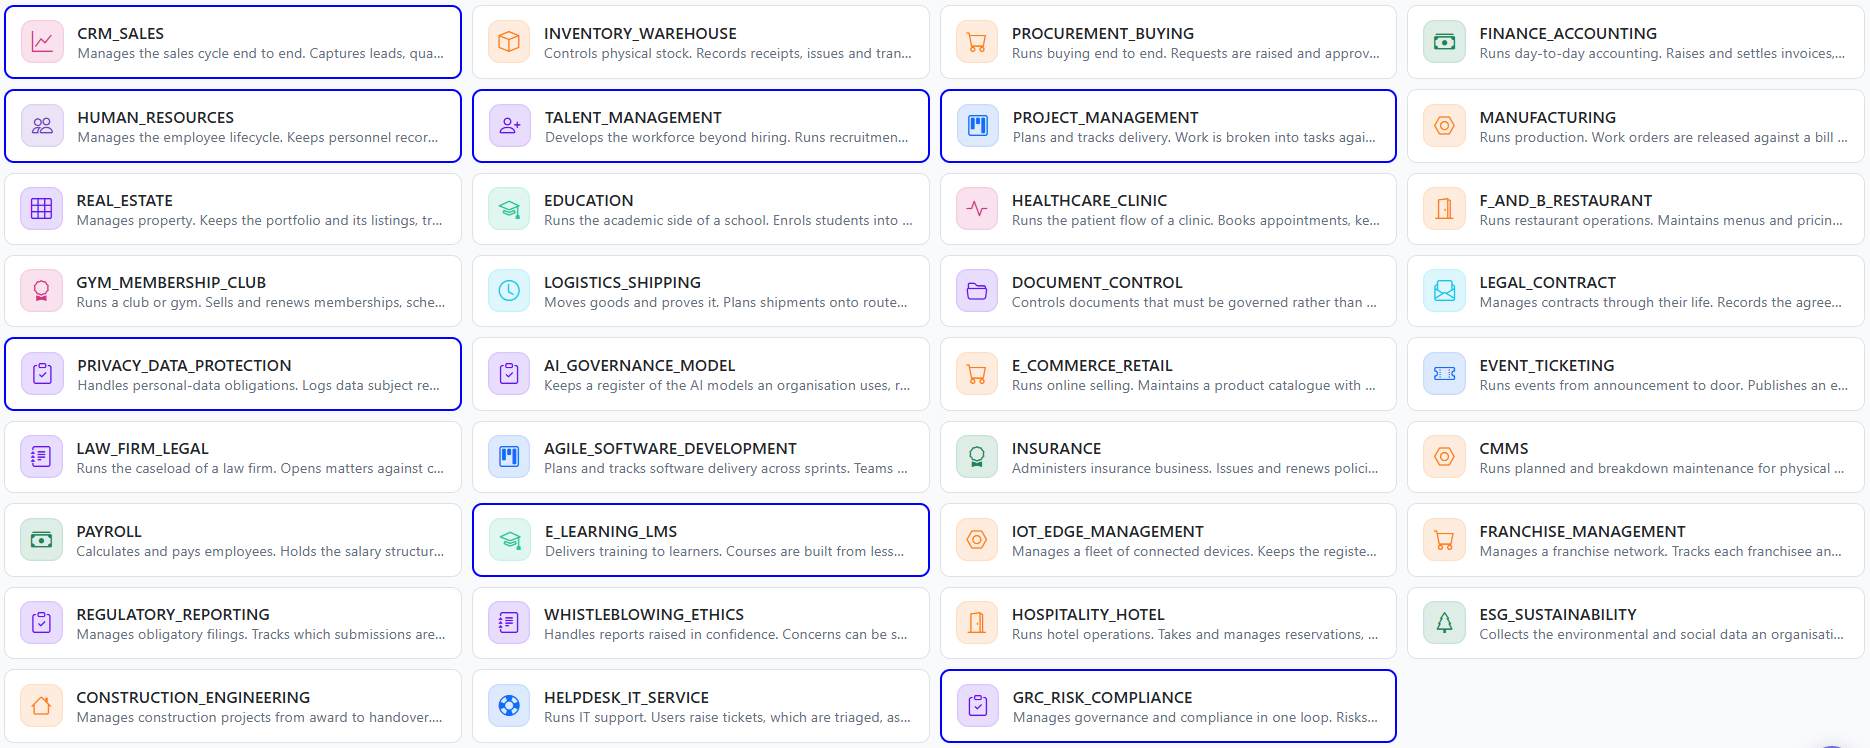Click the HEALTHCARE_CLINIC pulse icon
This screenshot has width=1870, height=748.
[977, 209]
